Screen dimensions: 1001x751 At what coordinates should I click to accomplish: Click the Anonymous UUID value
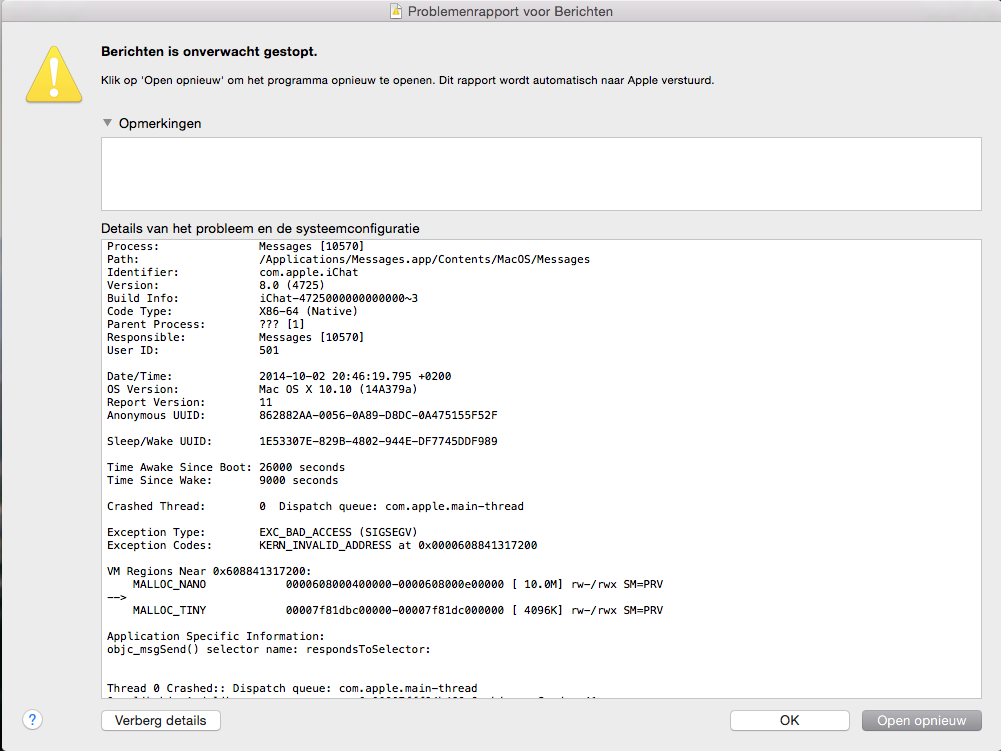tap(378, 415)
